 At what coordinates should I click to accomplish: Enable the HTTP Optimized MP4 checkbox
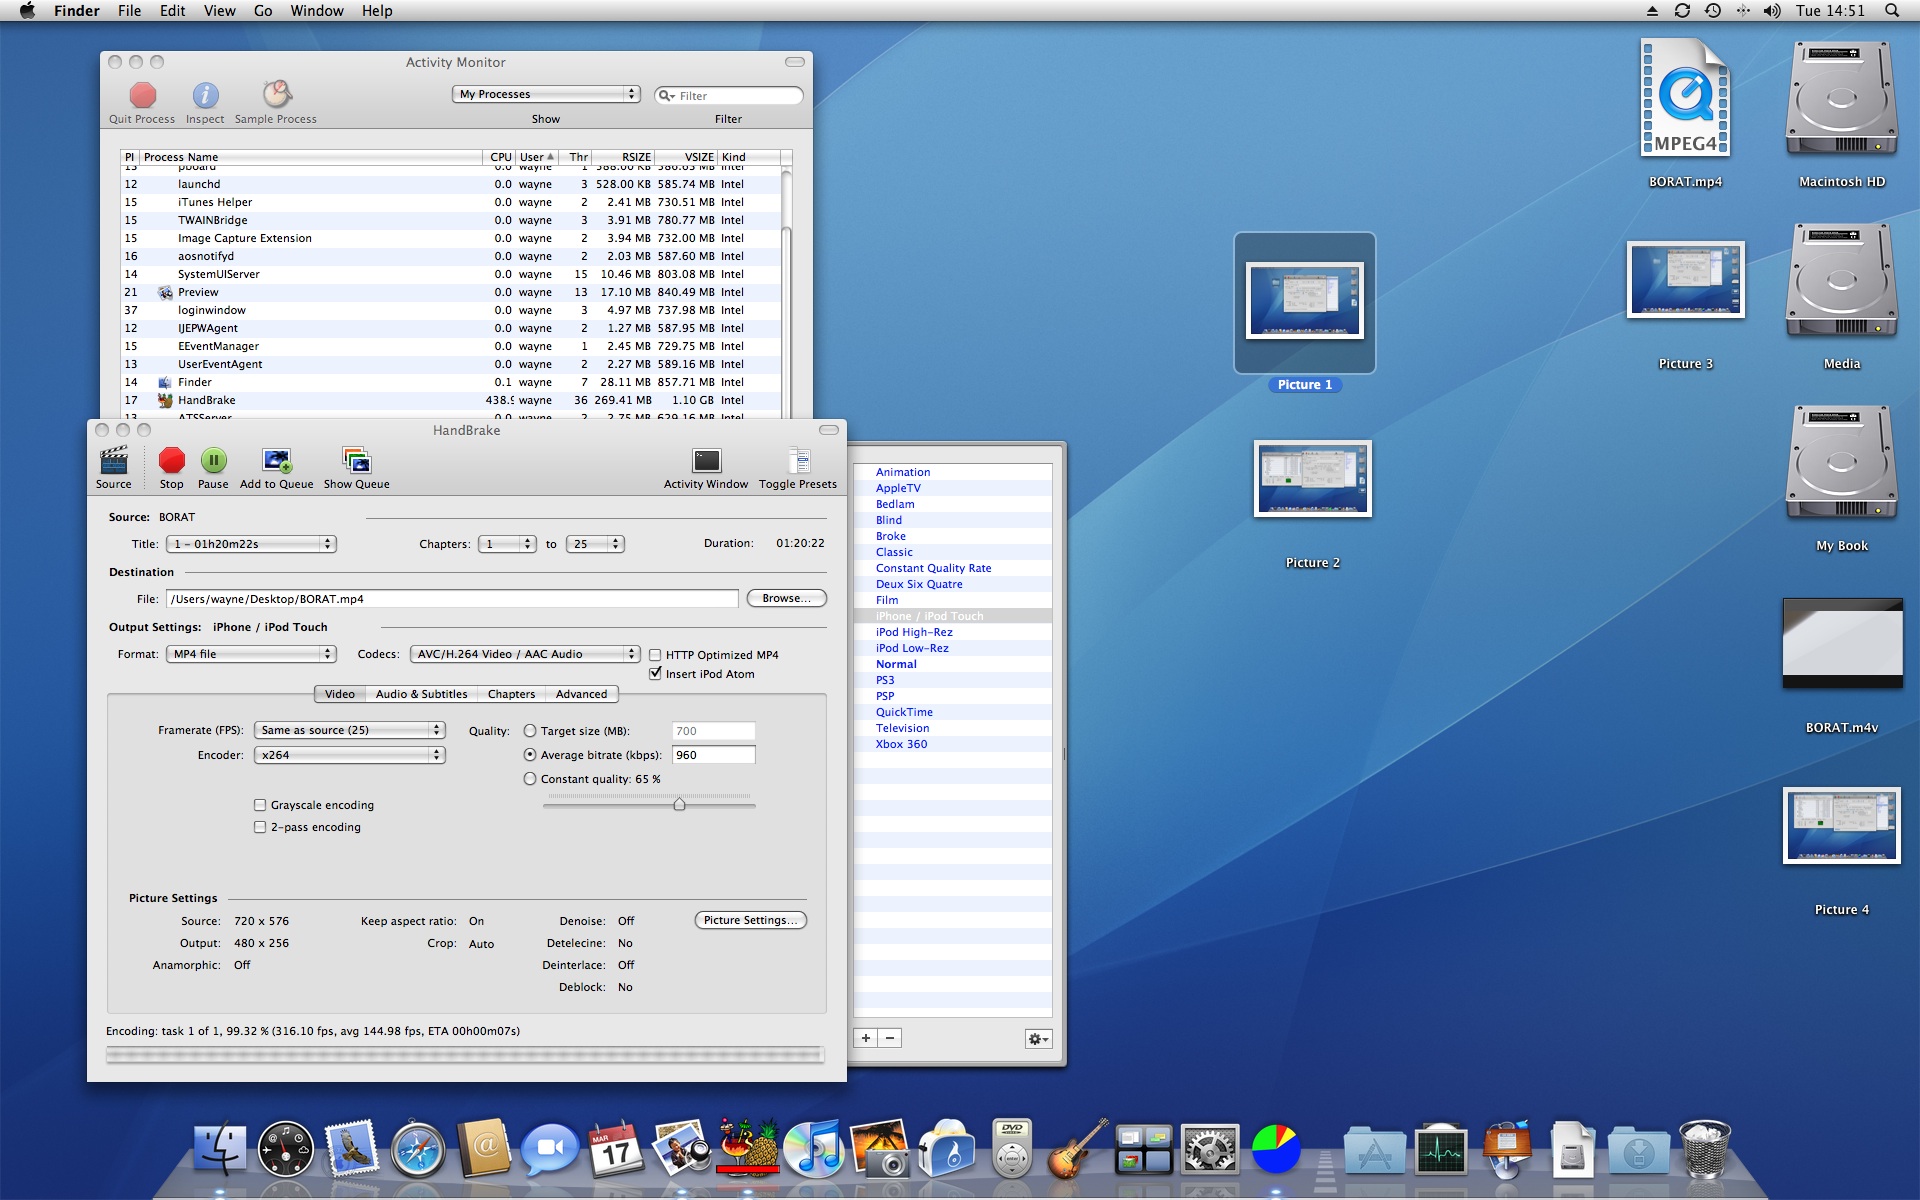pos(655,655)
